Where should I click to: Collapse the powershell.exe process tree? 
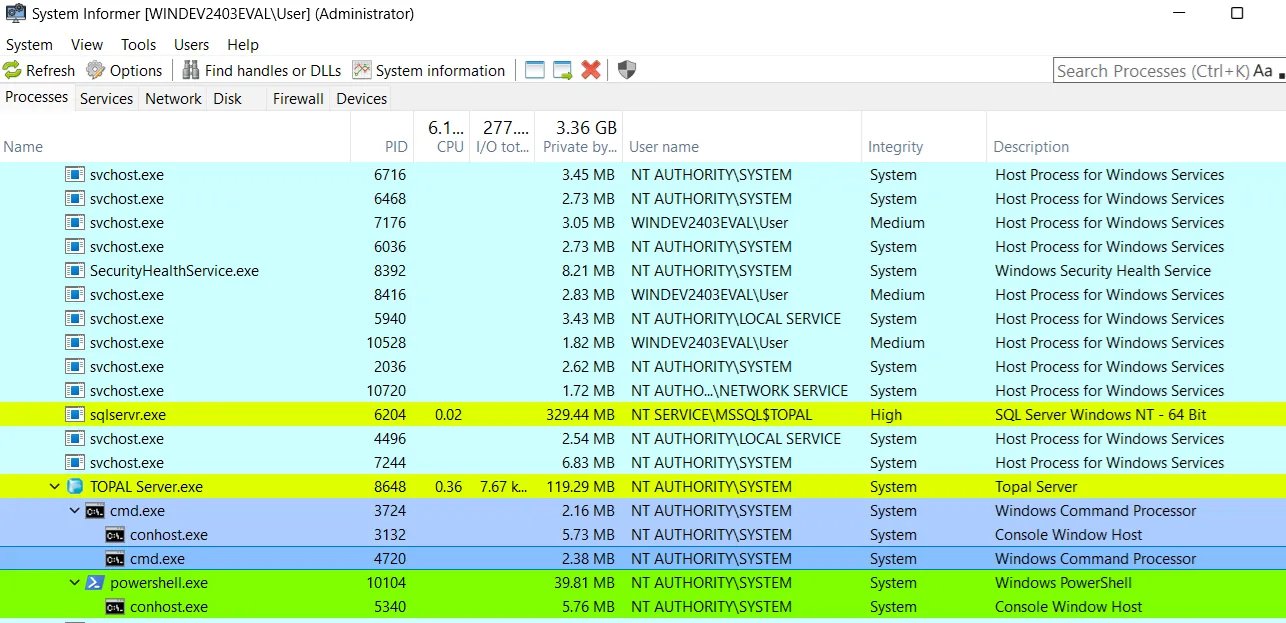(75, 583)
